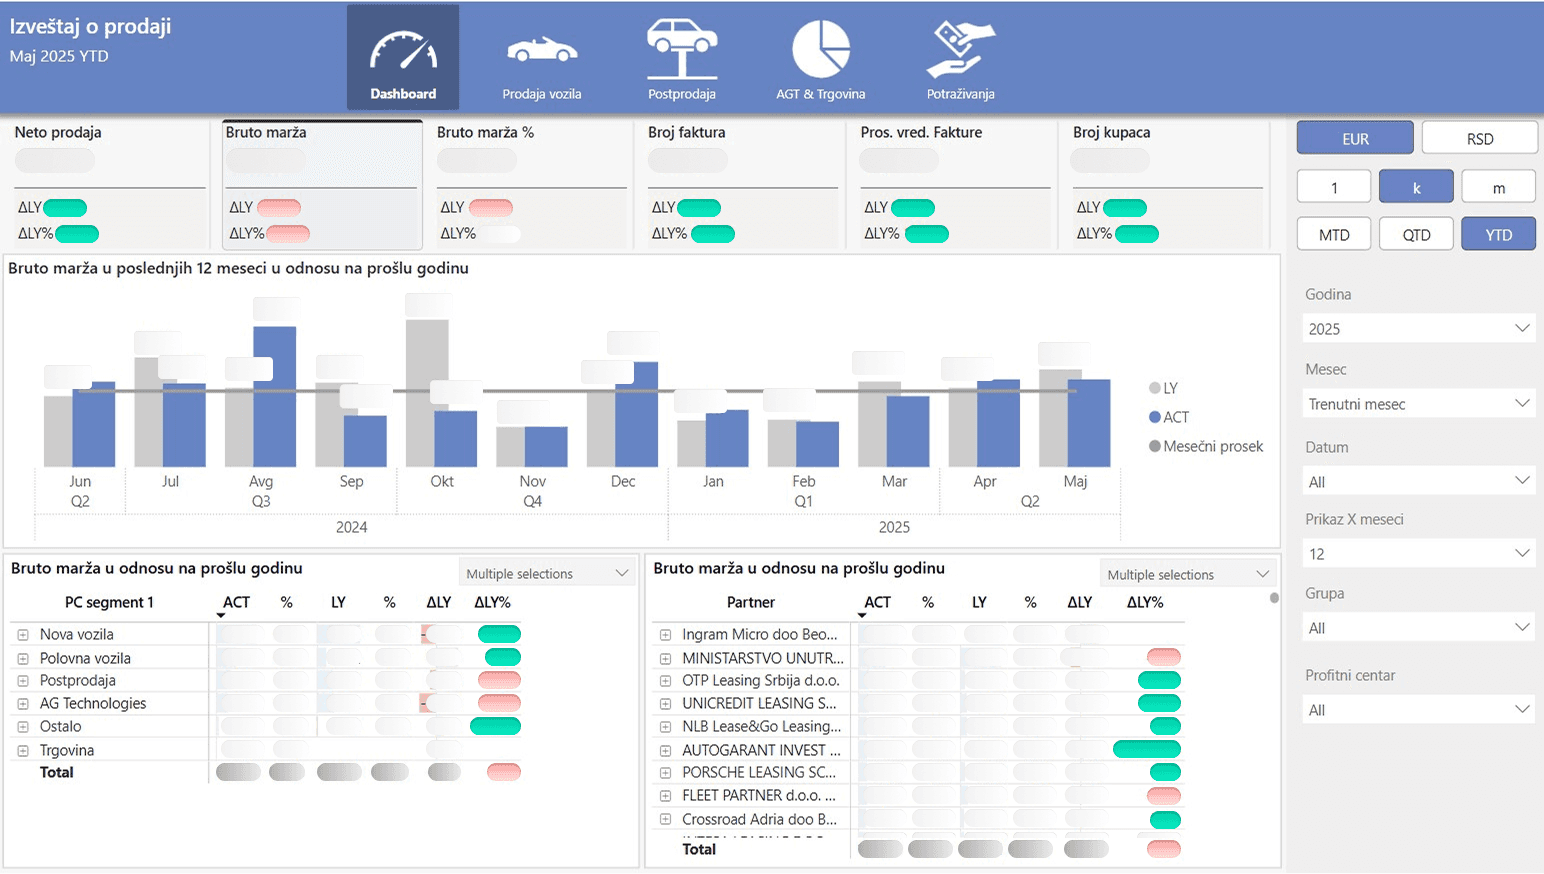Click the partner table scrollbar handle
The height and width of the screenshot is (874, 1544).
coord(1274,598)
